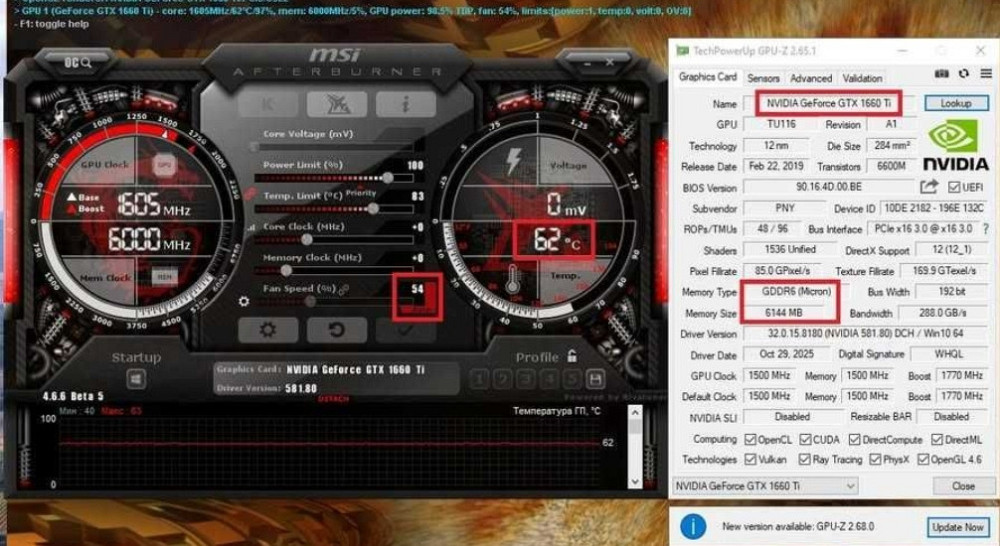Toggle the PhysX checkbox

pos(875,459)
